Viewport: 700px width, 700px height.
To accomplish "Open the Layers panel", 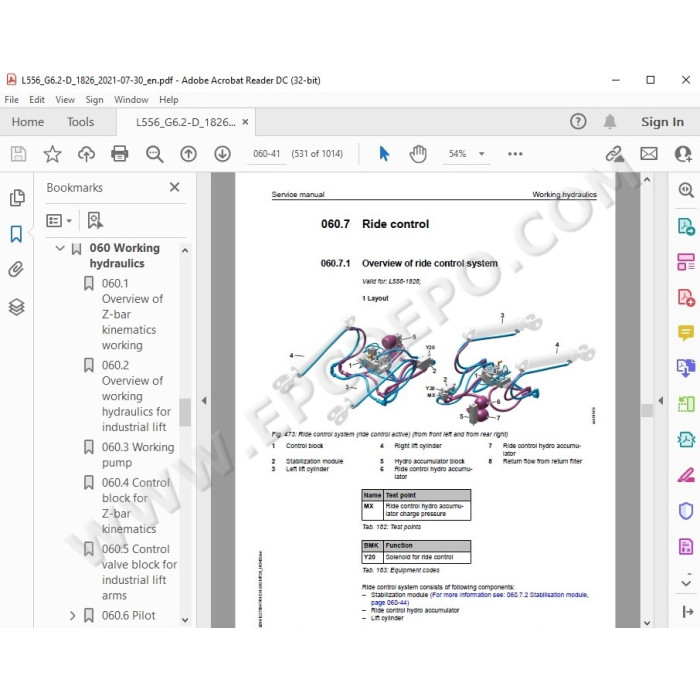I will click(x=17, y=307).
